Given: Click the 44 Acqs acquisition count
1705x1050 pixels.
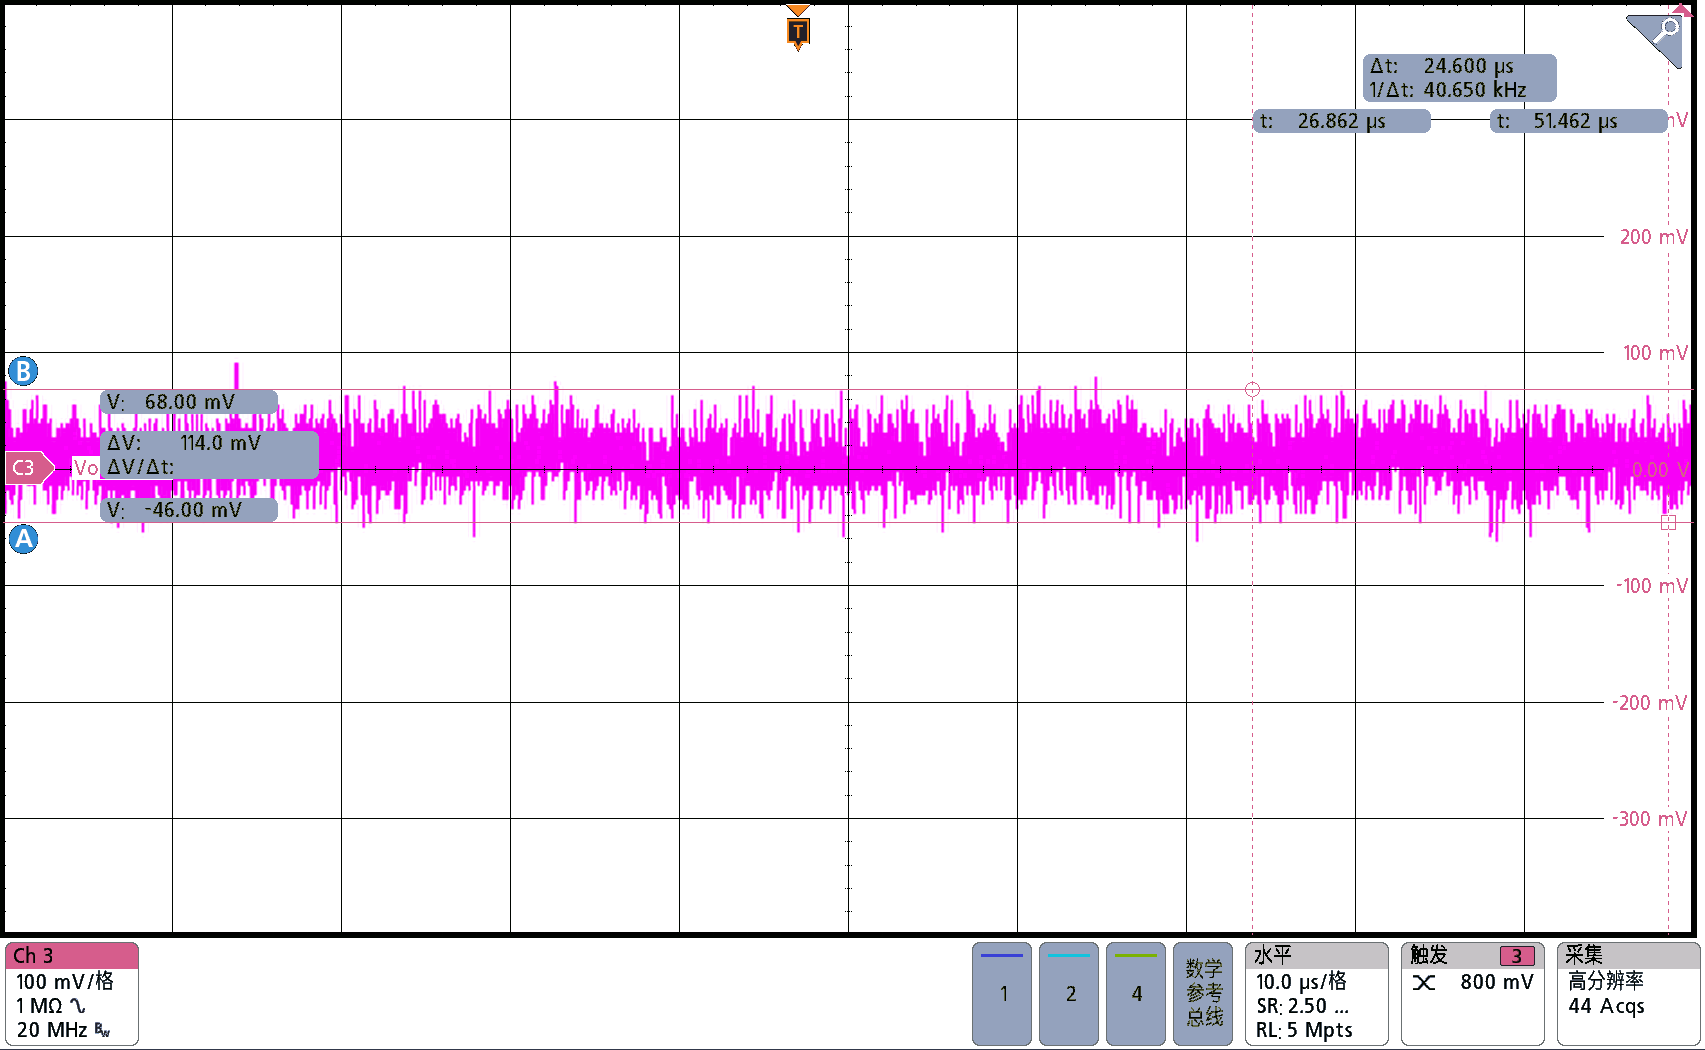Looking at the screenshot, I should [x=1606, y=1006].
